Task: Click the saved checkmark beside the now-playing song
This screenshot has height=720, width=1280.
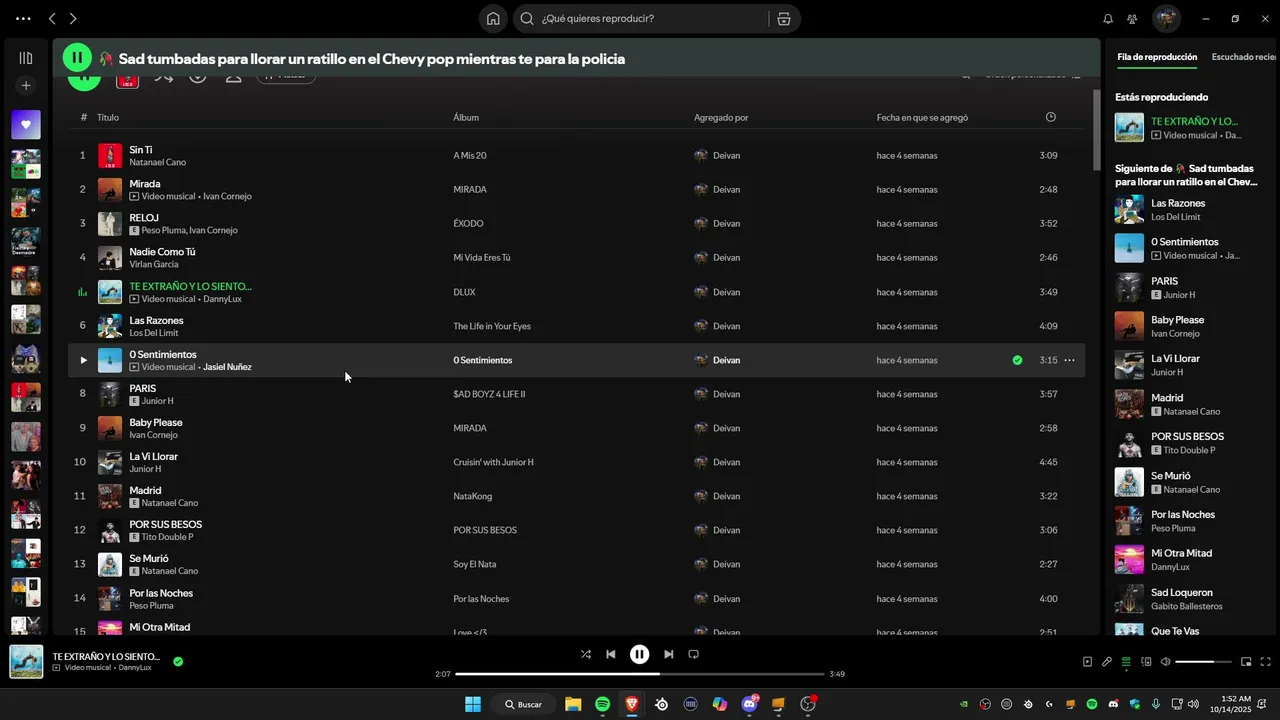Action: click(x=178, y=661)
